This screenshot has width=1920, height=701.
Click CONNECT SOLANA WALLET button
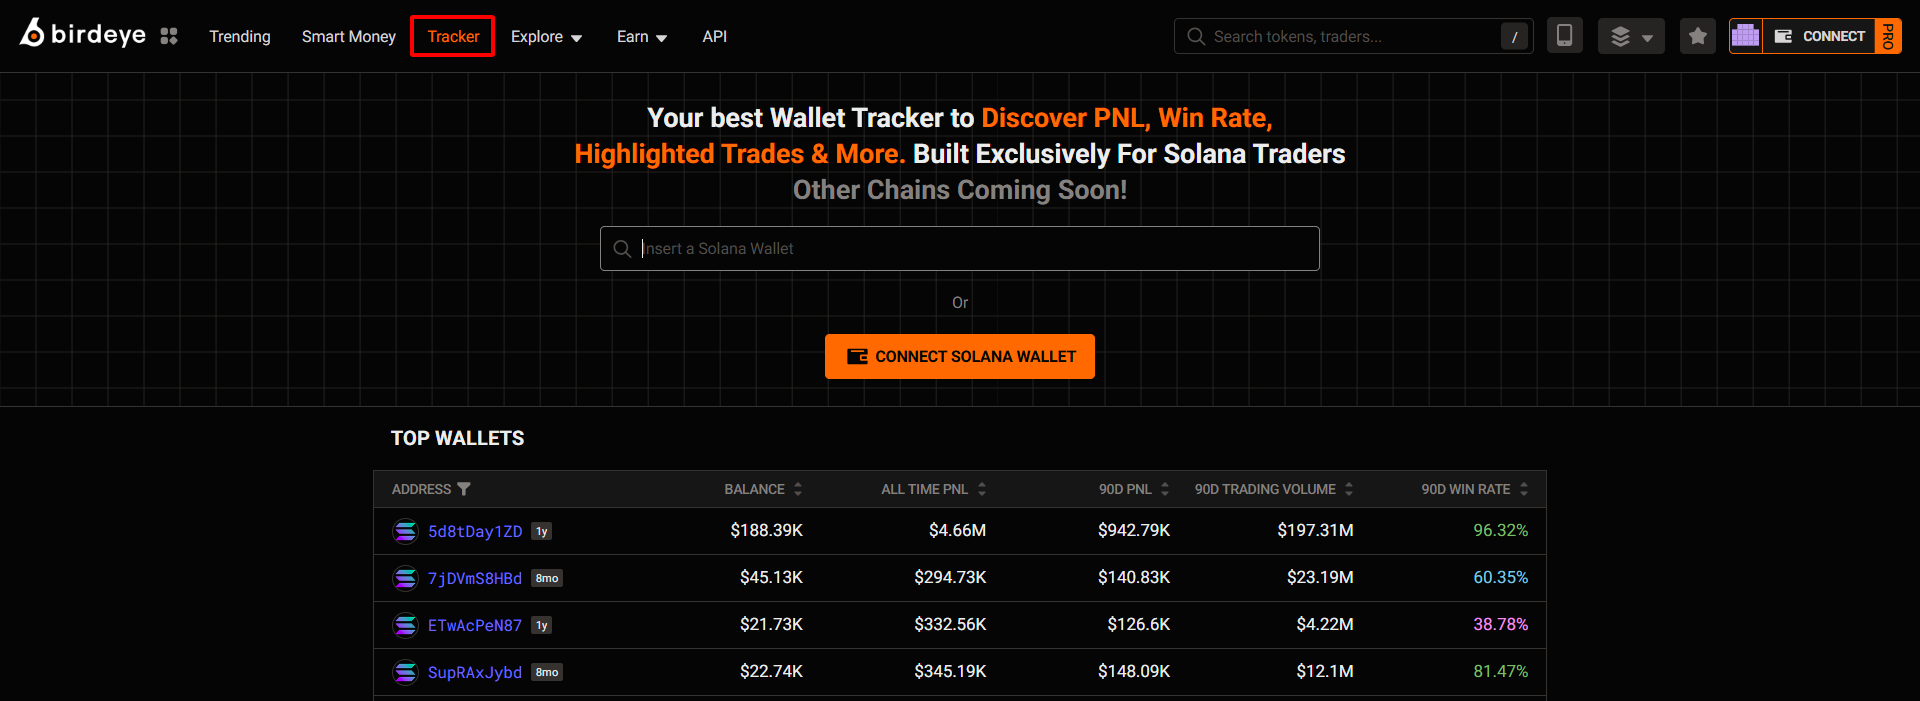pos(960,356)
